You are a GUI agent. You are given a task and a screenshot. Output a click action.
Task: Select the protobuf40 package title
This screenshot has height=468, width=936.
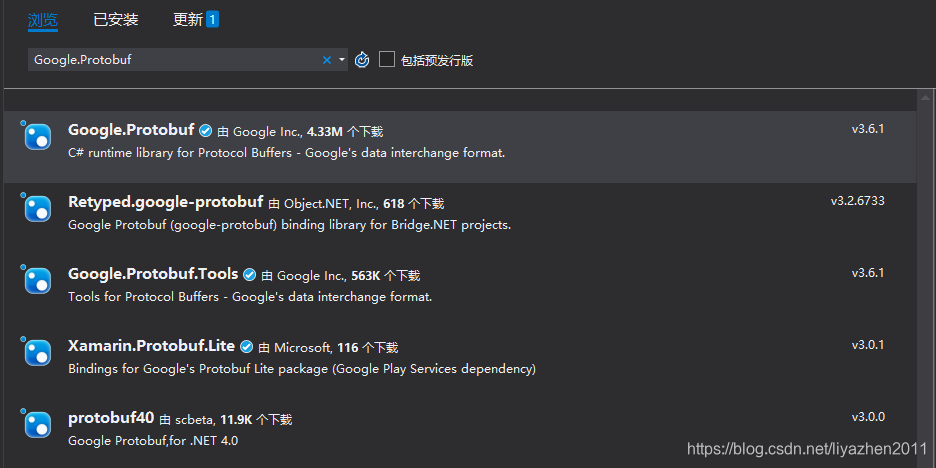pyautogui.click(x=111, y=418)
